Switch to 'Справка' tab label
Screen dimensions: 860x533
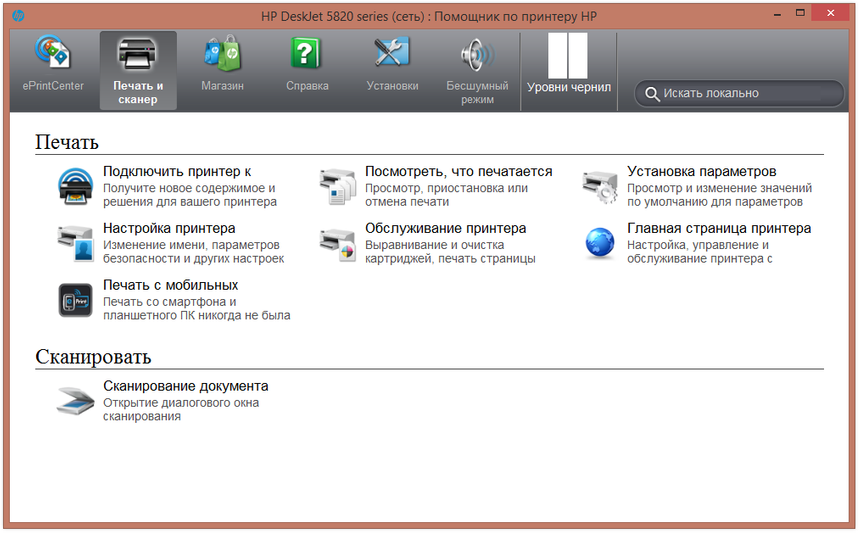[307, 86]
